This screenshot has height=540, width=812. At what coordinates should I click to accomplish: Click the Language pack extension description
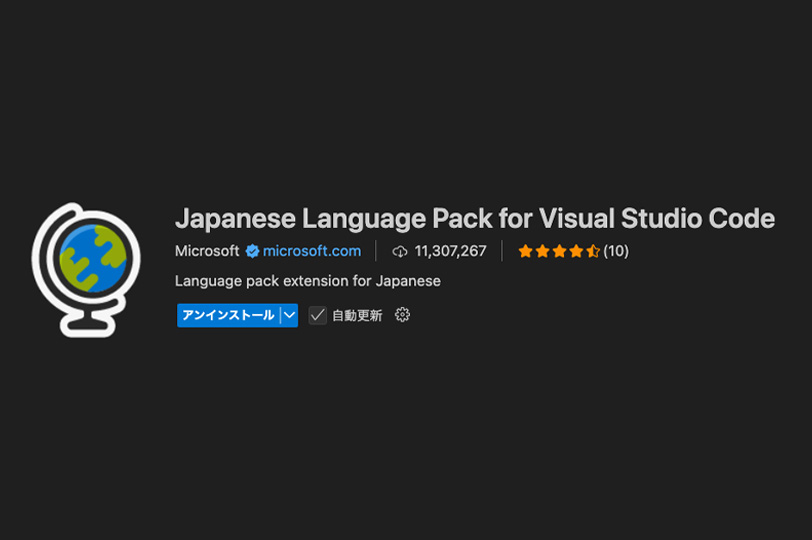click(308, 281)
